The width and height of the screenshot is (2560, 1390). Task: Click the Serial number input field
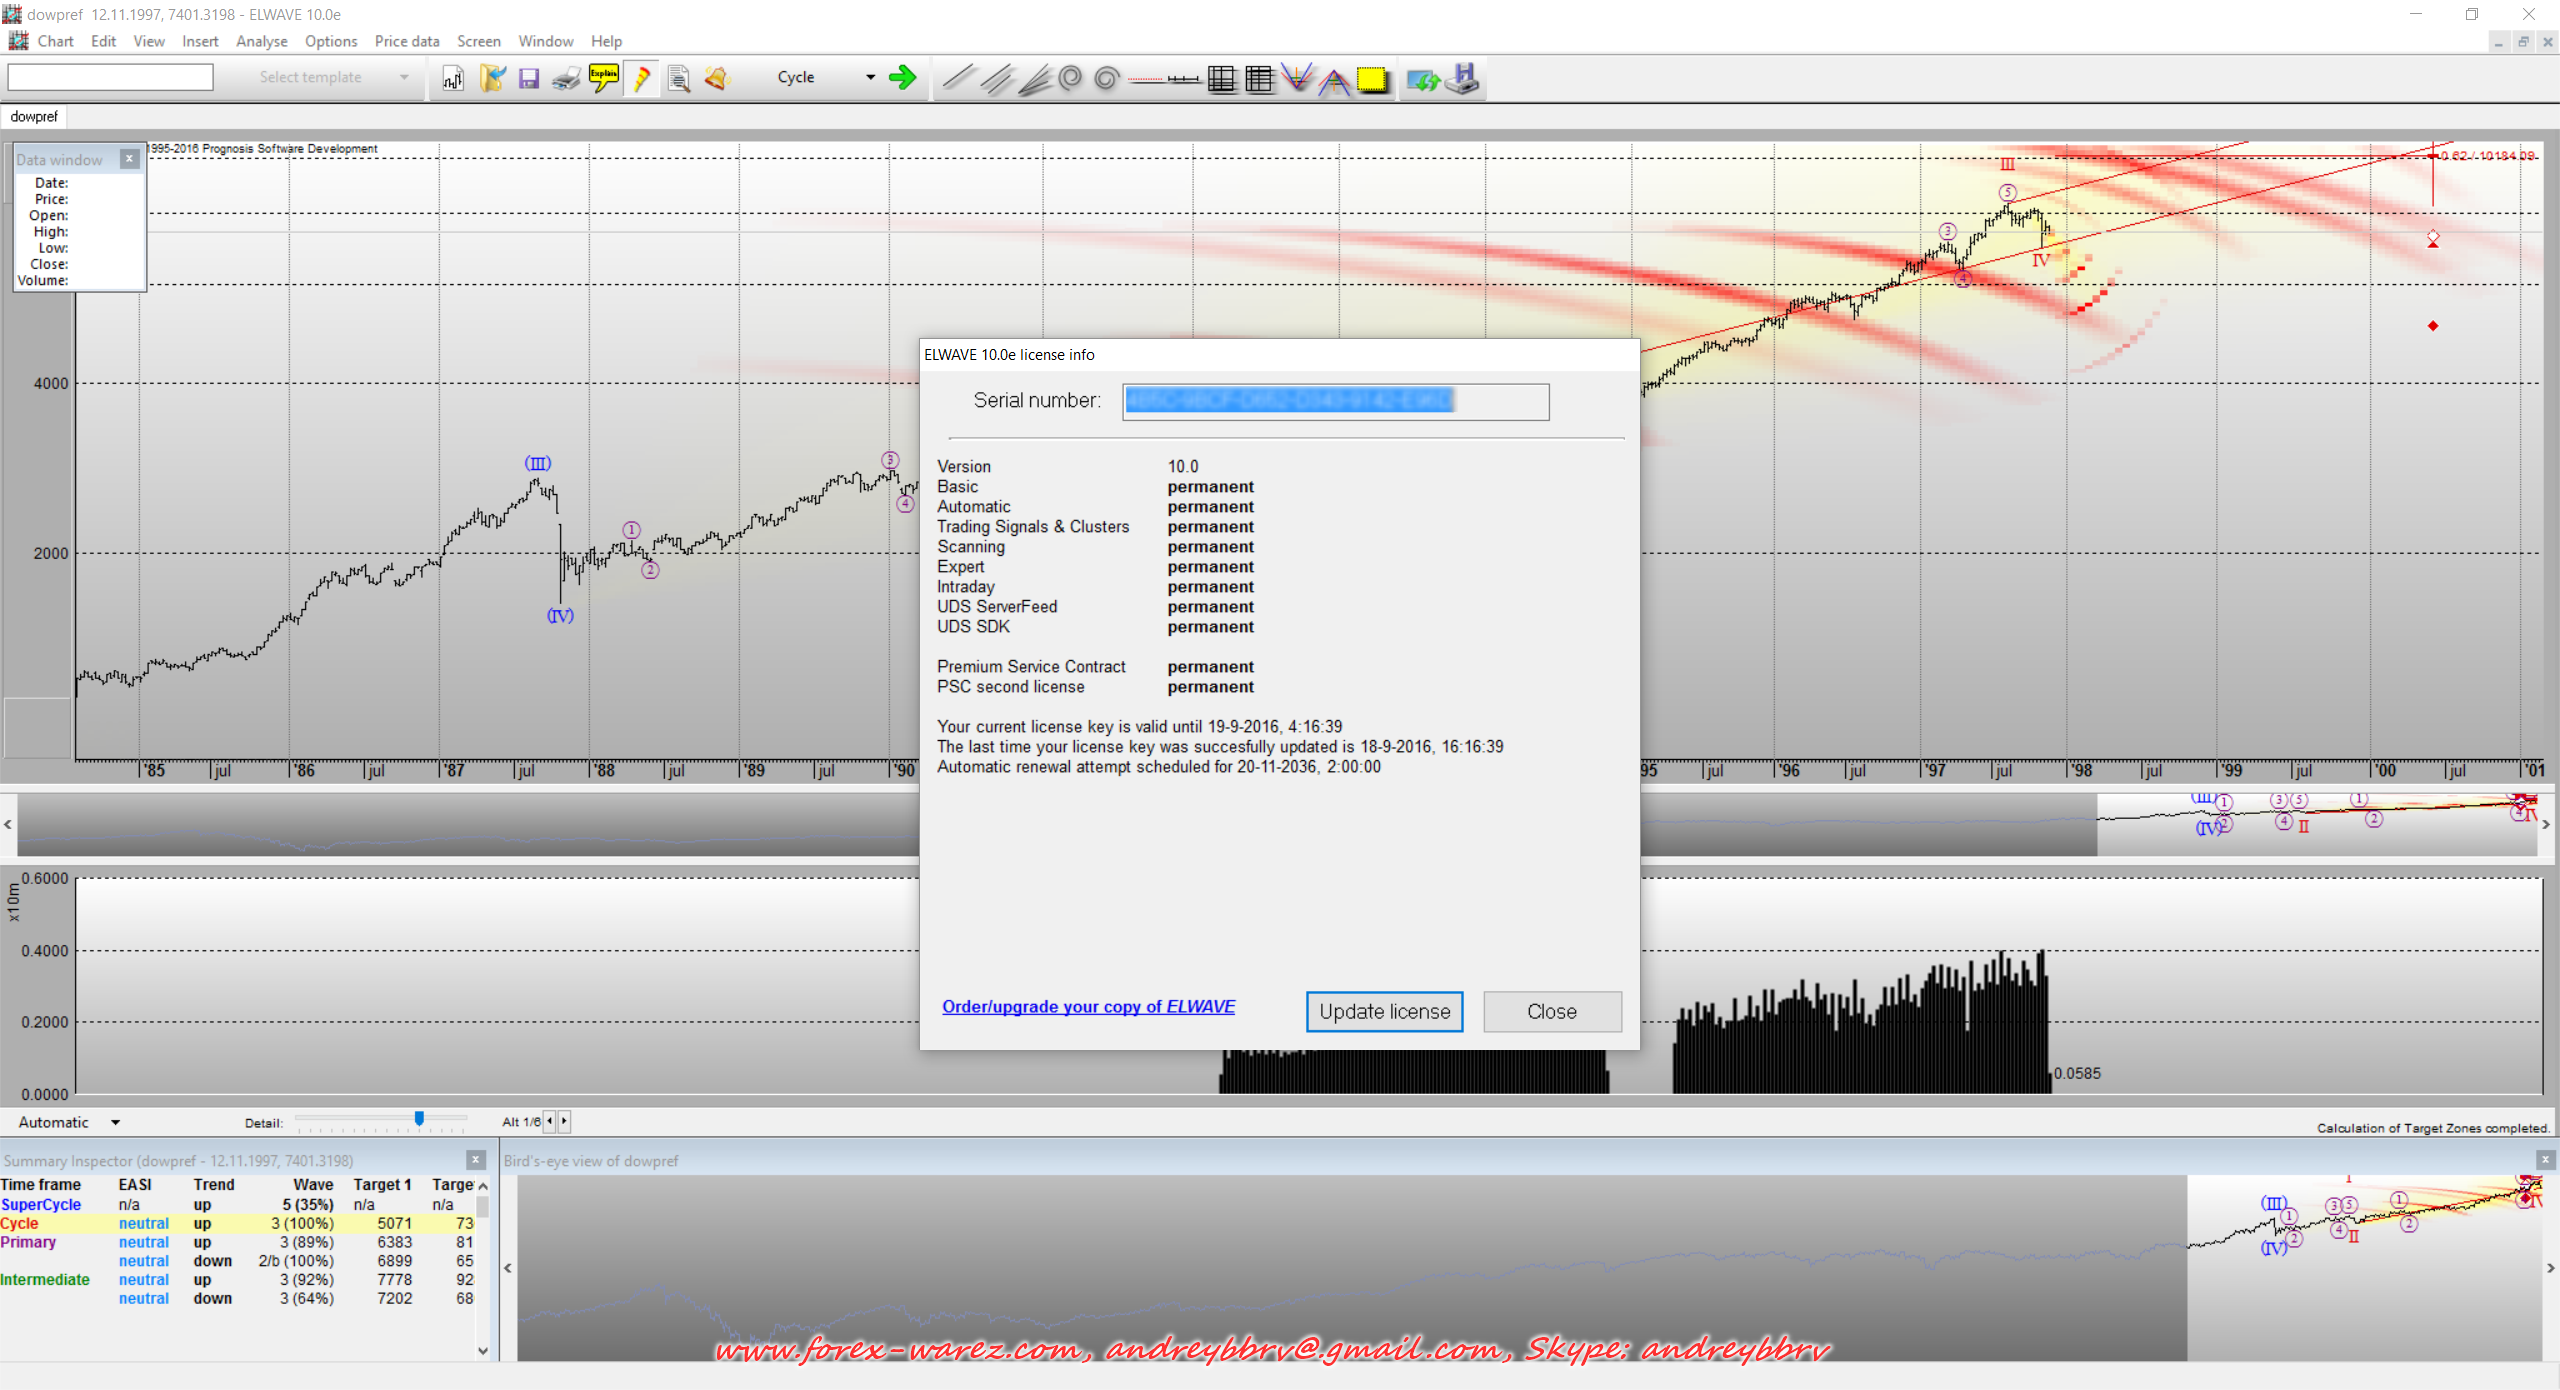1335,401
